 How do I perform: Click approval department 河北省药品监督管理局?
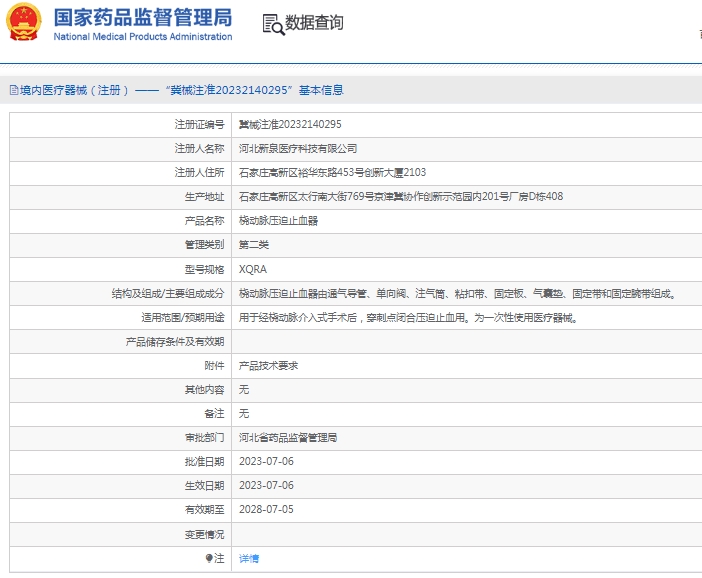pyautogui.click(x=288, y=437)
